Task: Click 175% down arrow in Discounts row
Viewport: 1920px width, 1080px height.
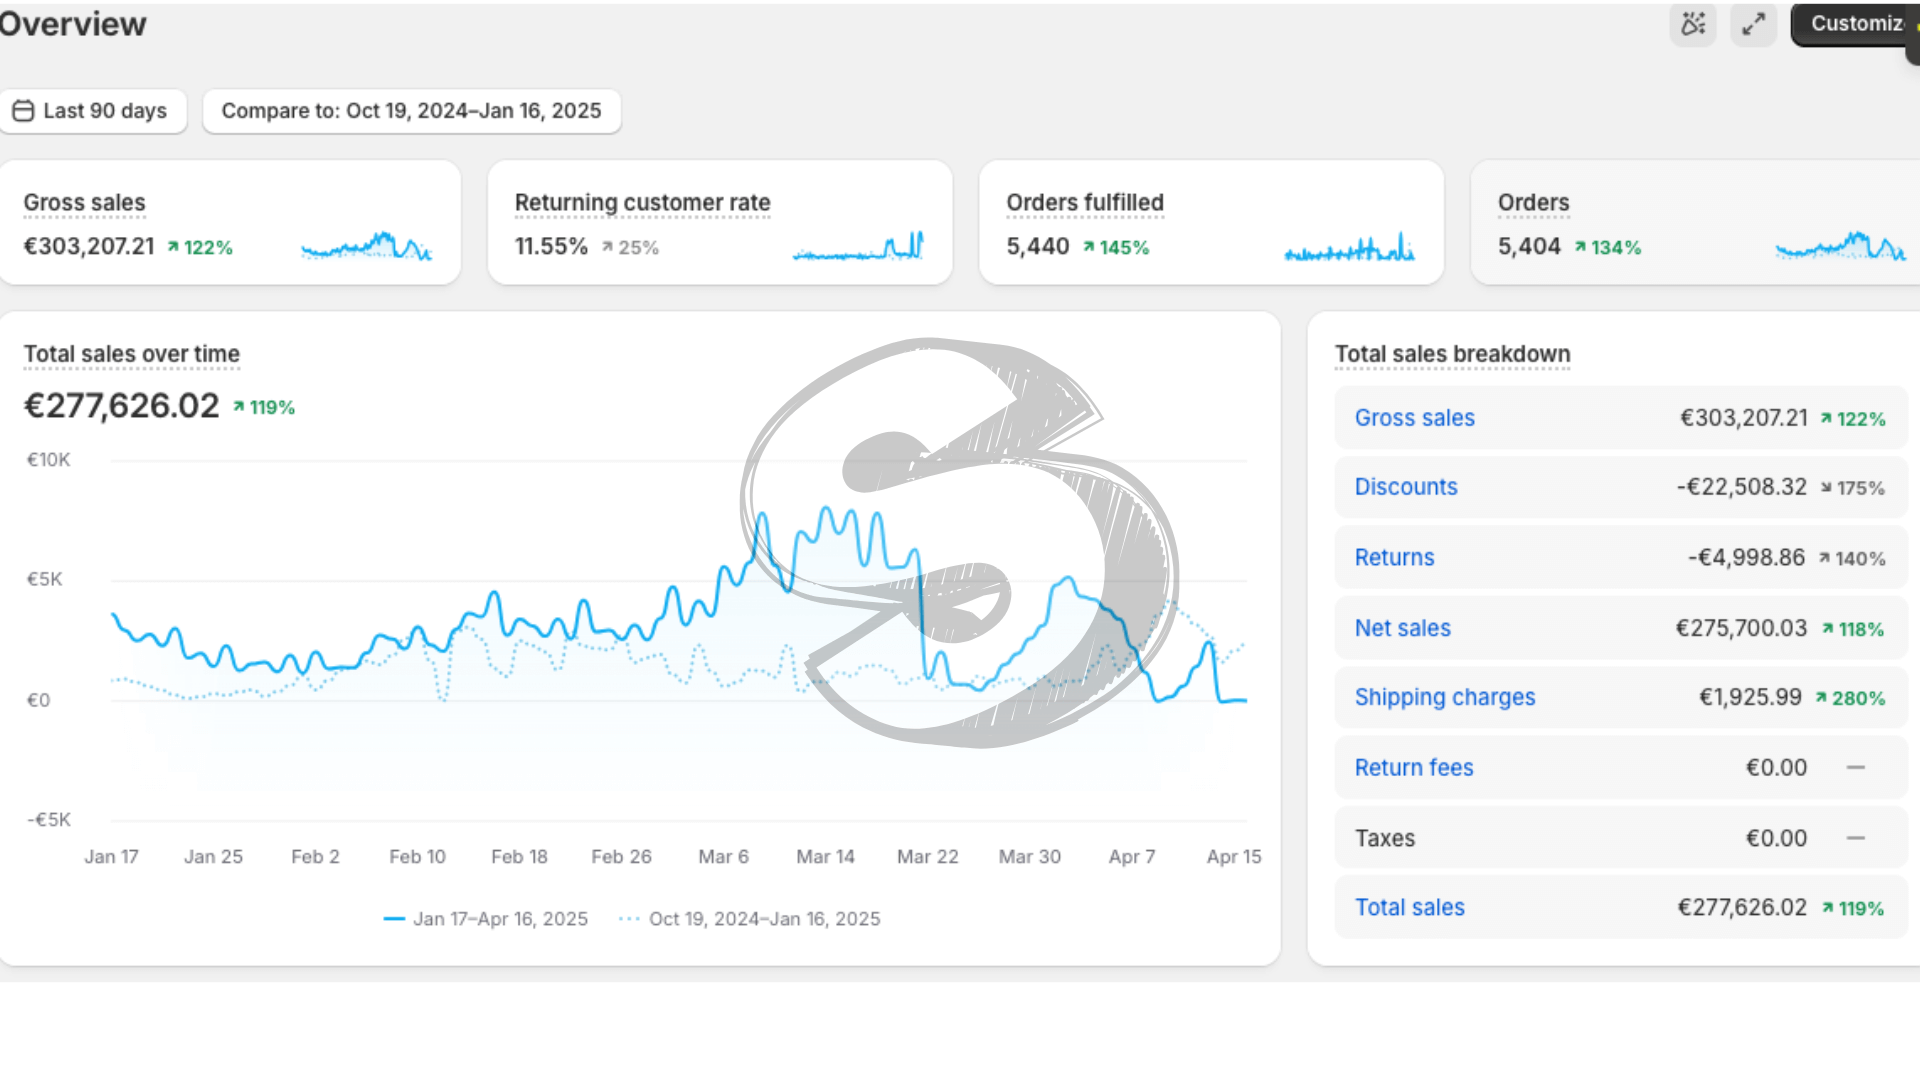Action: coord(1852,488)
